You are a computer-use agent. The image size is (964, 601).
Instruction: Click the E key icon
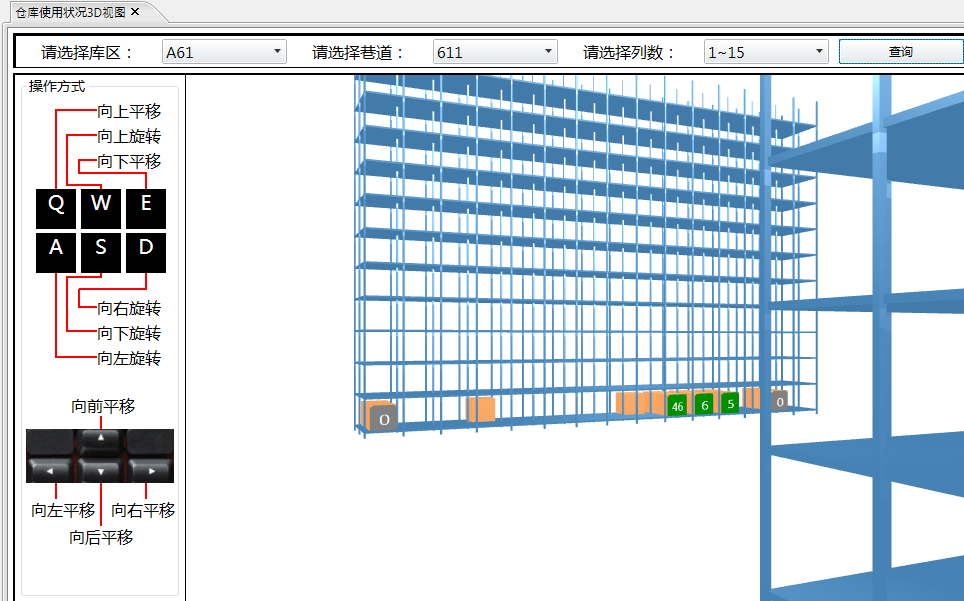pos(146,208)
